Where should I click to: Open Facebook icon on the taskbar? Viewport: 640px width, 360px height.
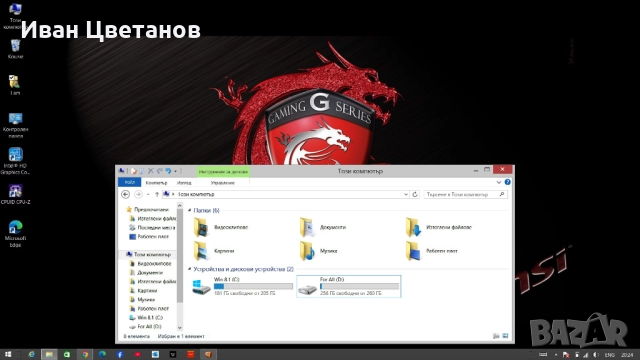click(120, 354)
